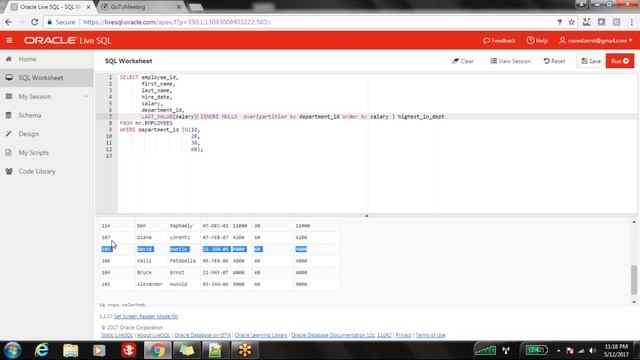Run the SQL statement
Viewport: 640px width, 360px height.
click(620, 61)
